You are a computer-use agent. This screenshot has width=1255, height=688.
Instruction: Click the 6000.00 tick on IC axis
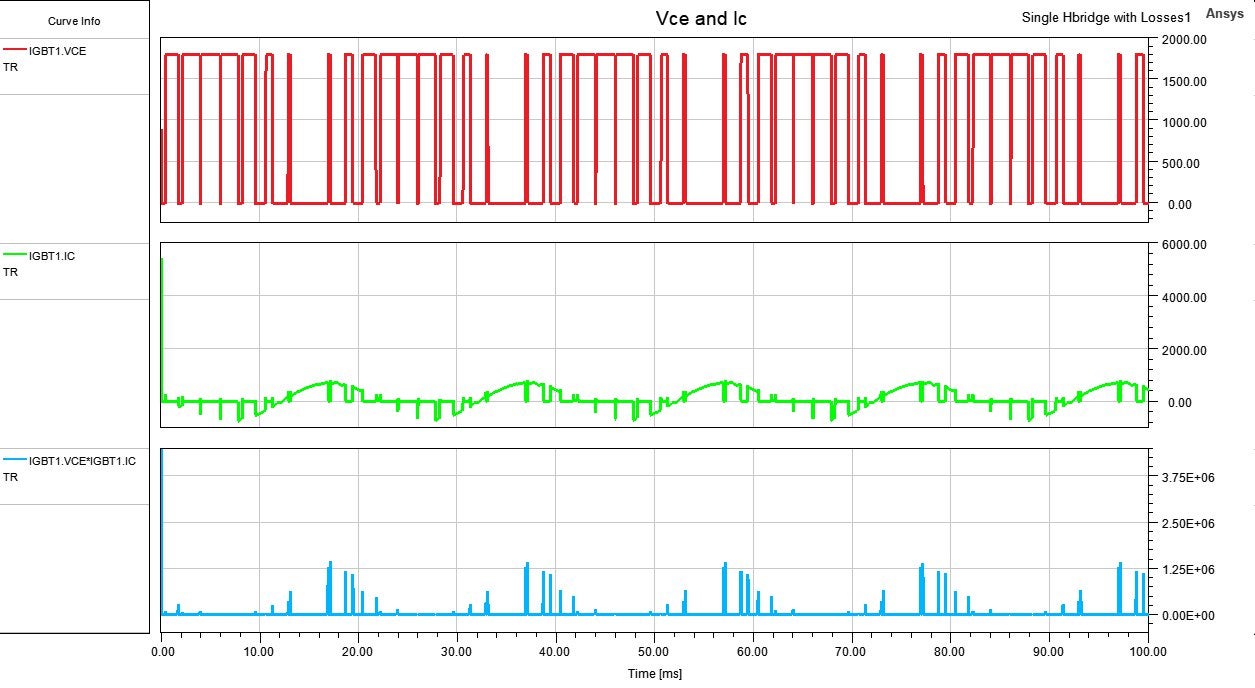click(1183, 245)
